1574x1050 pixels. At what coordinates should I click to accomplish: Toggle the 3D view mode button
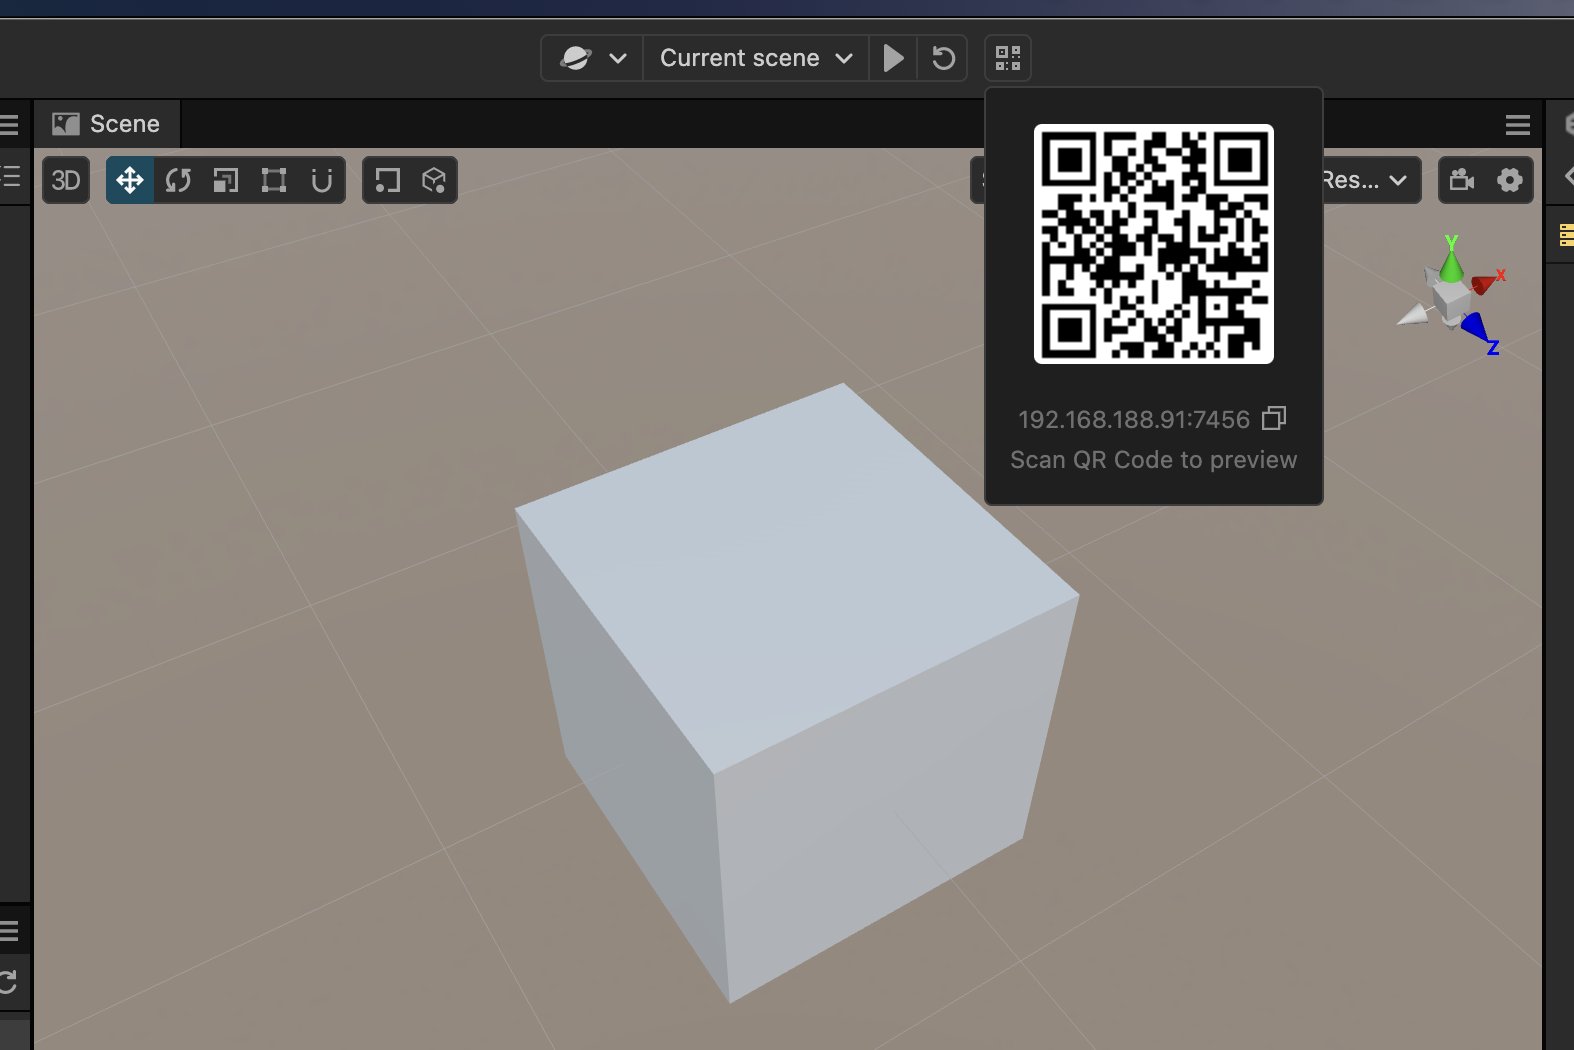pos(66,180)
